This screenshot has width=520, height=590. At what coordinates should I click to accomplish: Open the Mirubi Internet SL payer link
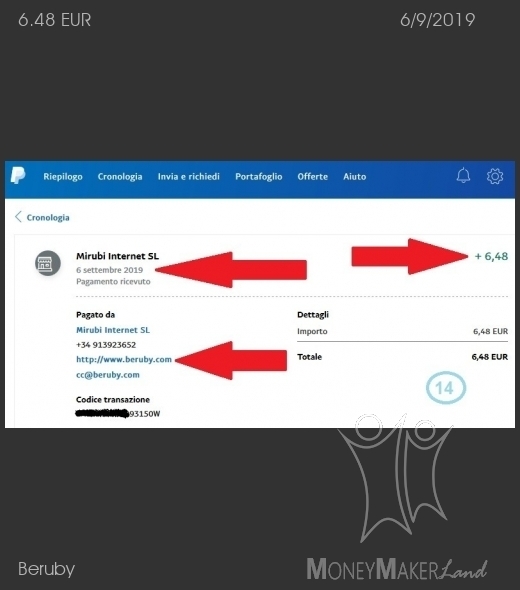click(113, 330)
